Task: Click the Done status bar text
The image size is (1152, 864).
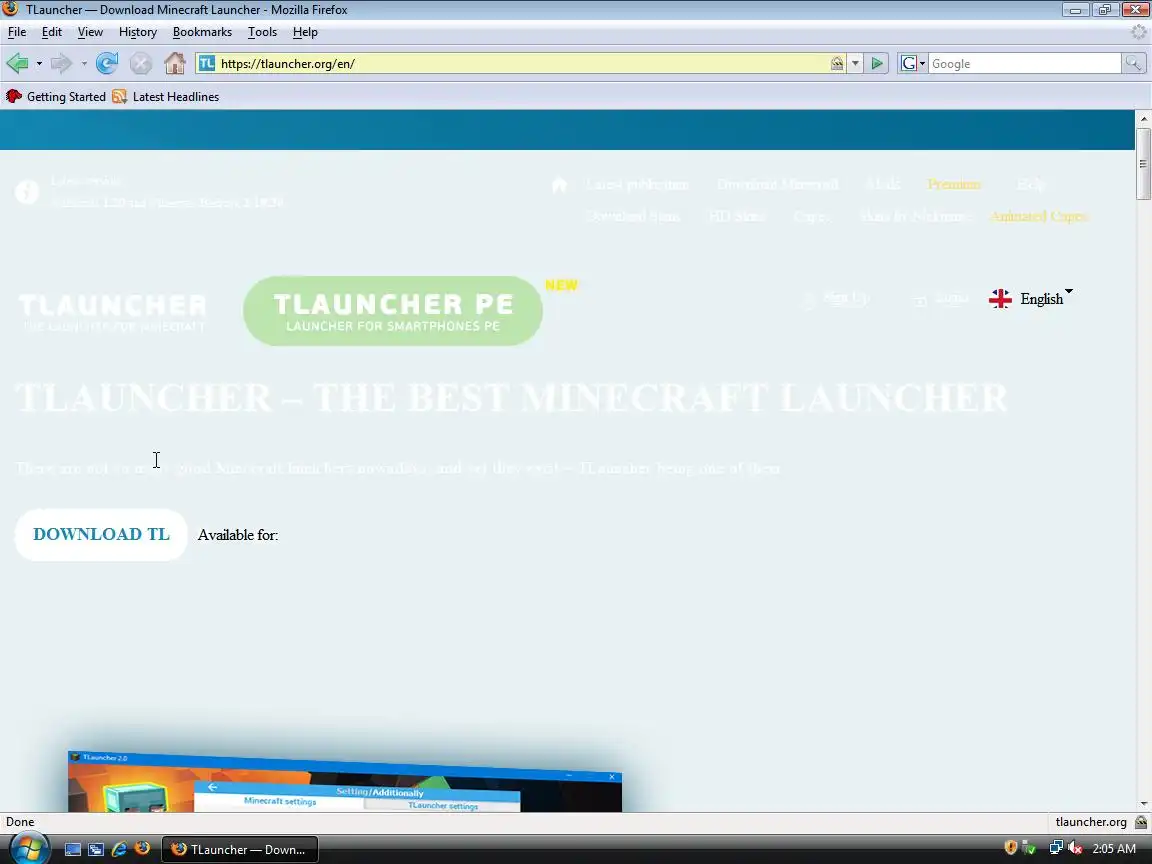Action: (21, 822)
